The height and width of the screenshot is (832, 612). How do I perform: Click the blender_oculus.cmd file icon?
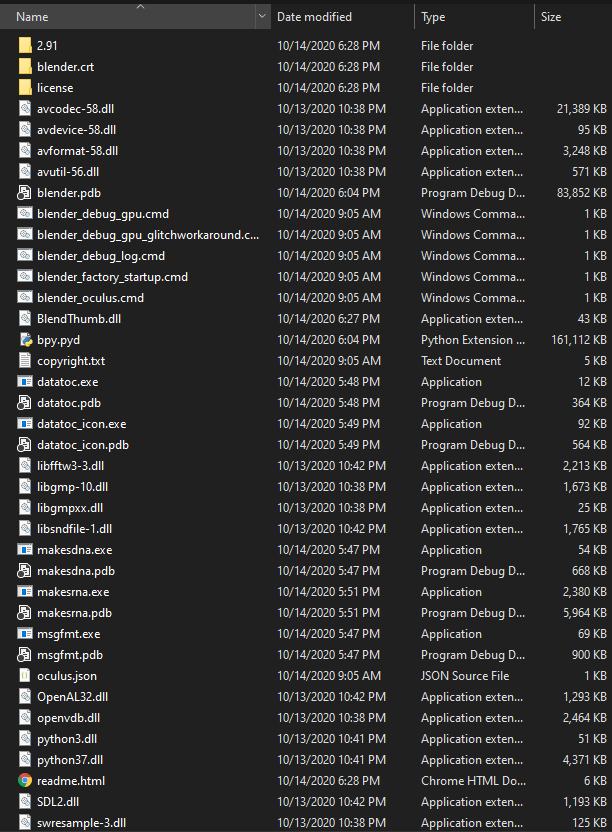tap(25, 298)
